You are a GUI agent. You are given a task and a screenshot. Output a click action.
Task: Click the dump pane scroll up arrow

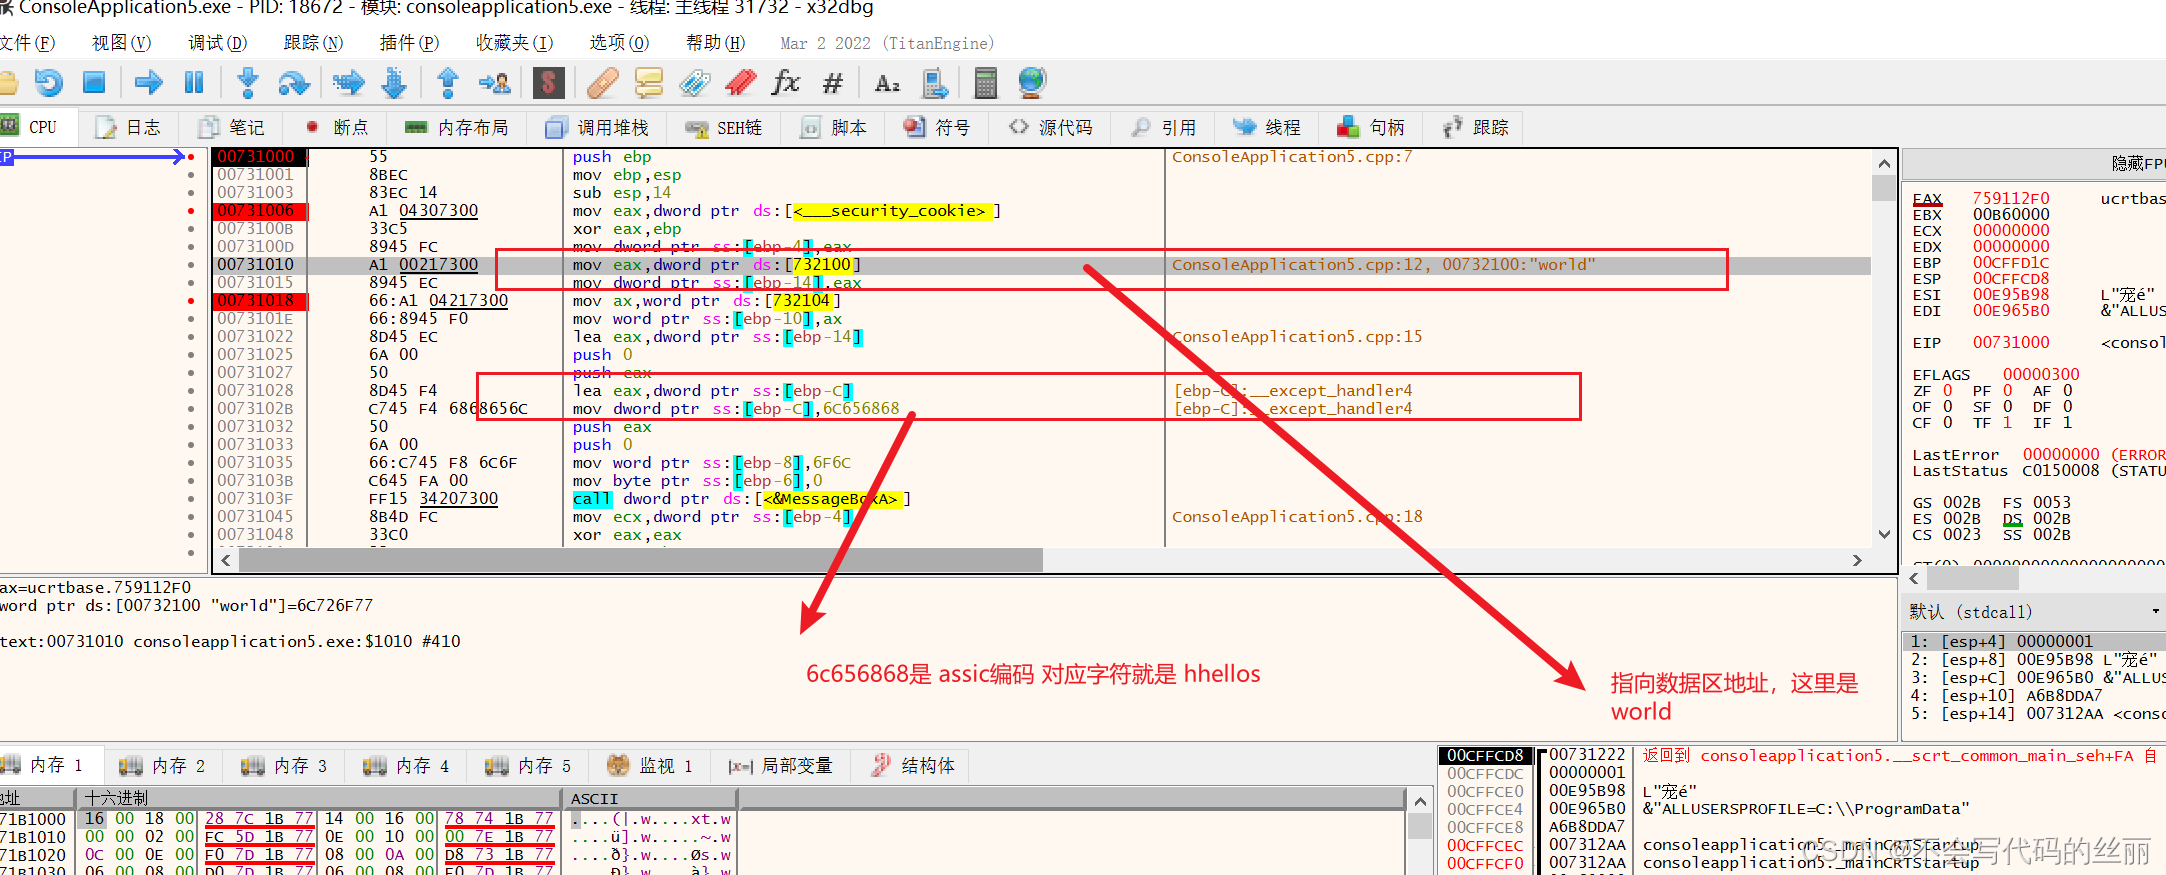(1420, 801)
